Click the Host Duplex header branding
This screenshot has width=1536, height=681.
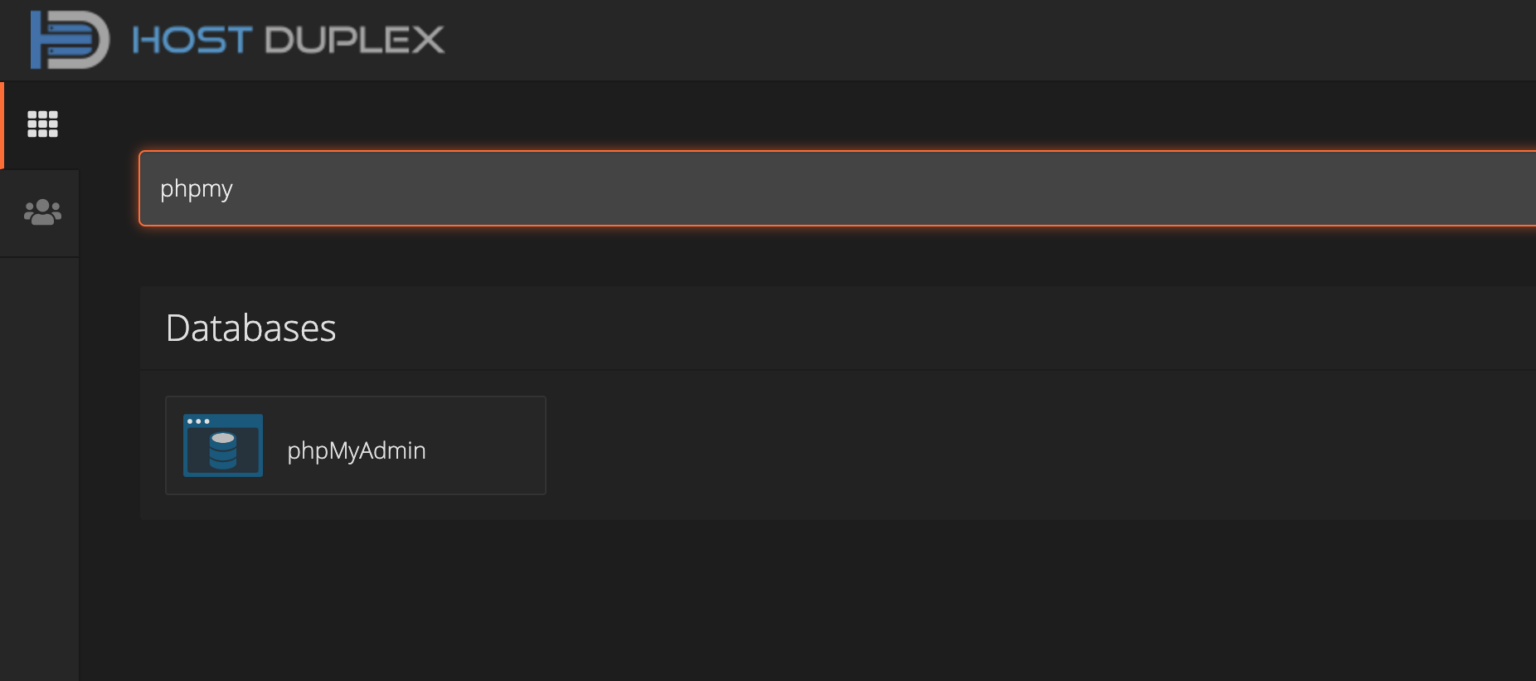tap(237, 39)
